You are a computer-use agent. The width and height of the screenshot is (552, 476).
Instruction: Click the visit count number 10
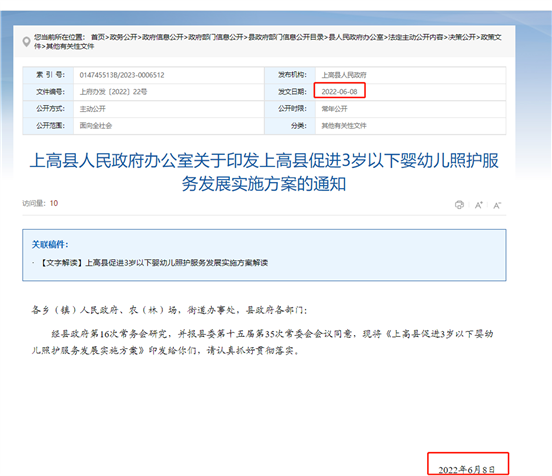54,203
